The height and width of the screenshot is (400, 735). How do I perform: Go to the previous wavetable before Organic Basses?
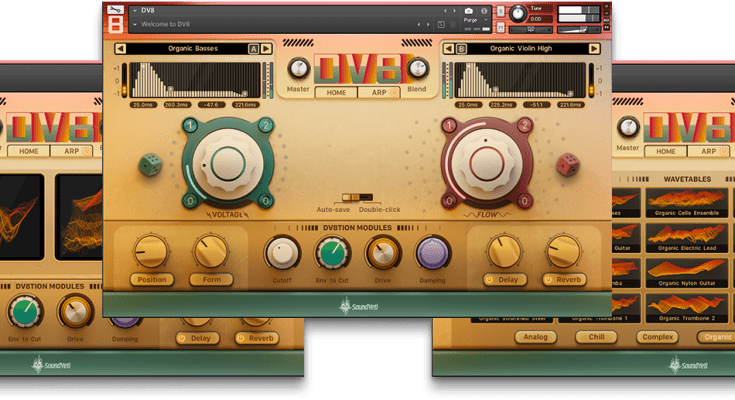click(x=121, y=48)
